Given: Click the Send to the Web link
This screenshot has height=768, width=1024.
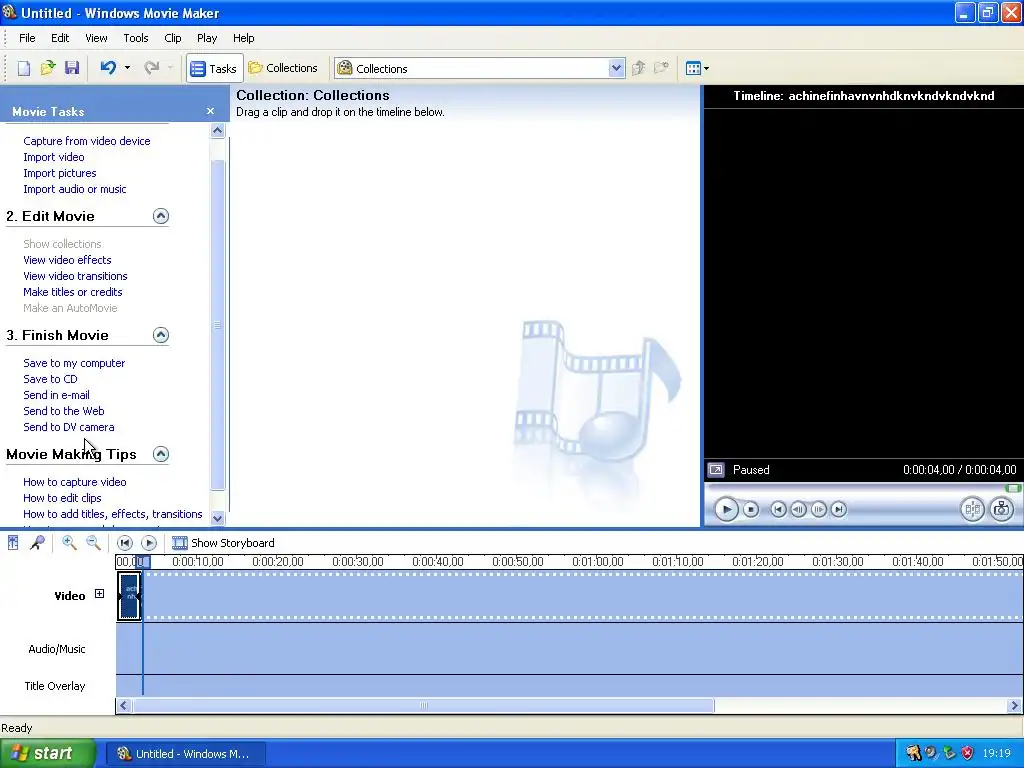Looking at the screenshot, I should (63, 411).
